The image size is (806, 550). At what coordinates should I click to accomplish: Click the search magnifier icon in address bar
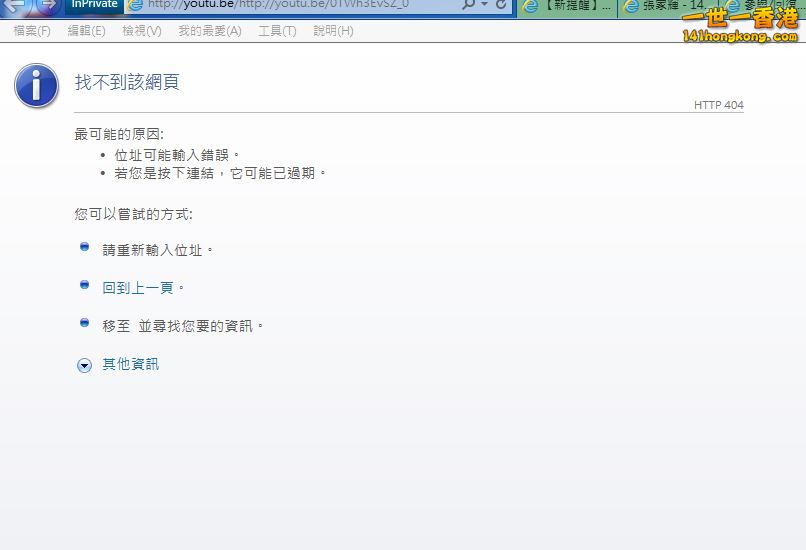(x=468, y=5)
